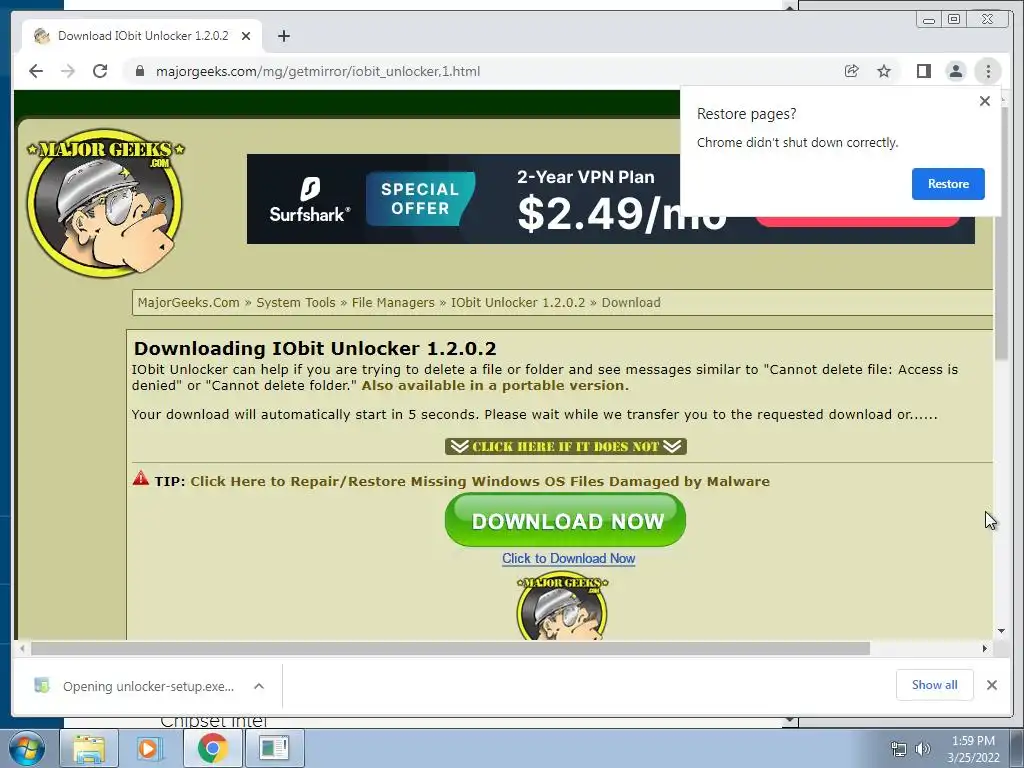Image resolution: width=1024 pixels, height=768 pixels.
Task: Go back to the previous page
Action: click(x=36, y=71)
